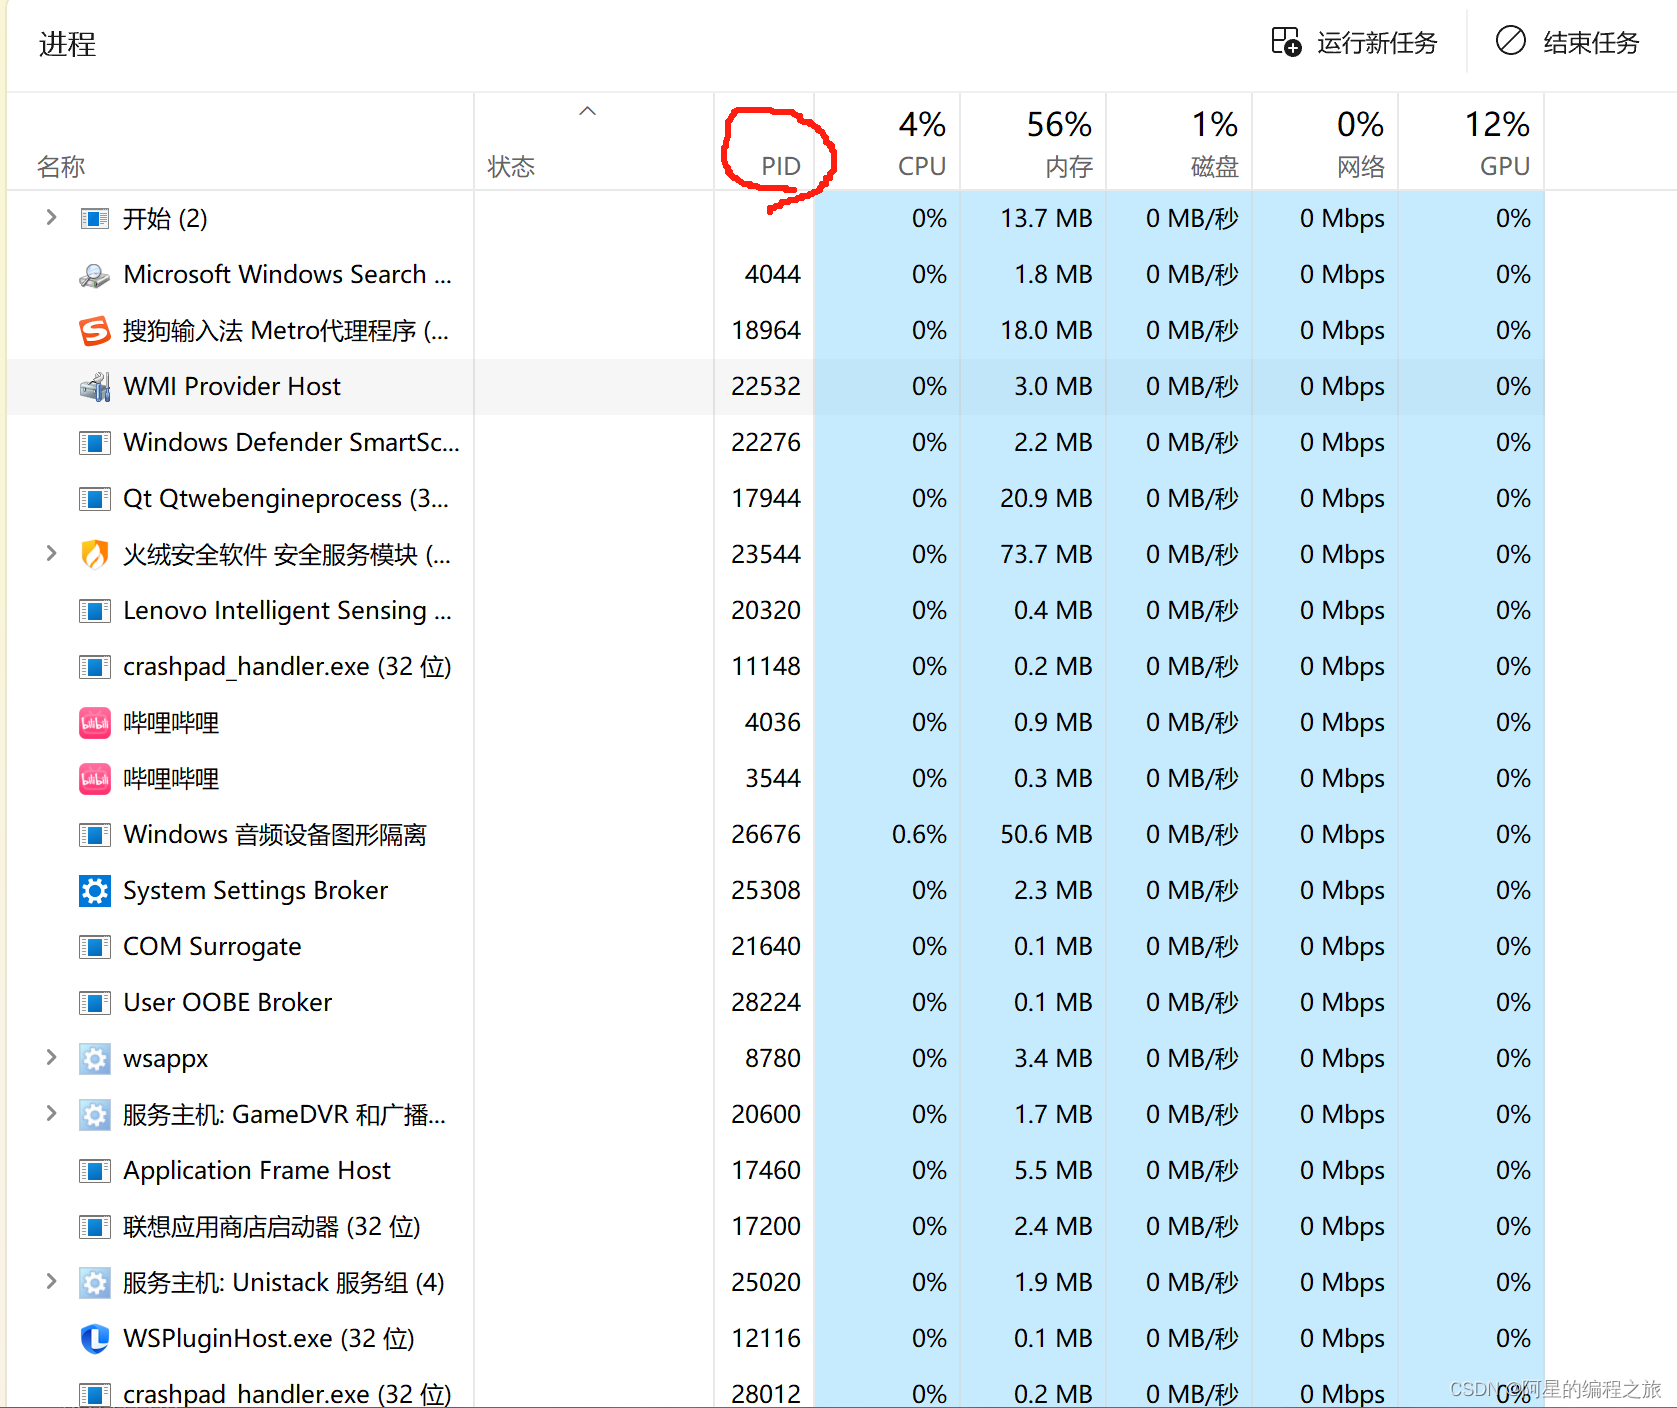Select the System Settings Broker process name
This screenshot has width=1677, height=1408.
(x=255, y=891)
